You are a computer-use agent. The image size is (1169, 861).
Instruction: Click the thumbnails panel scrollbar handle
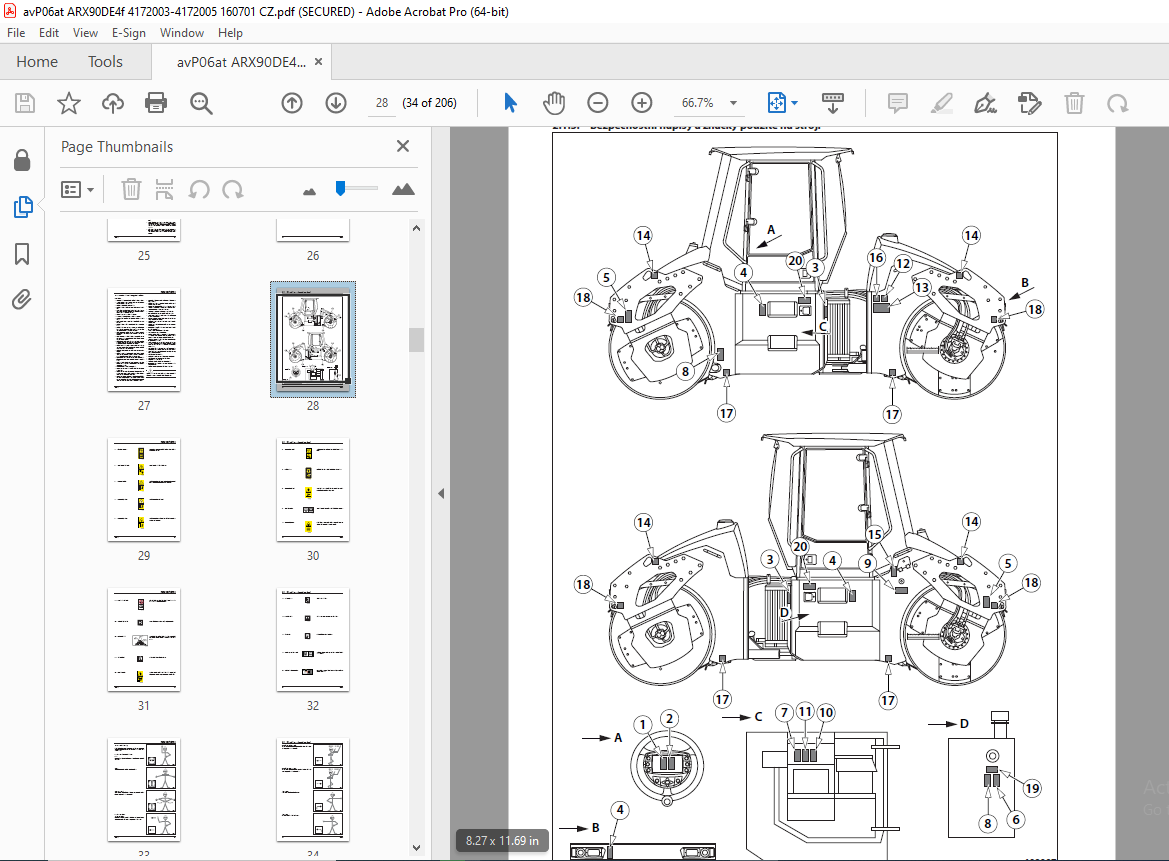click(x=416, y=340)
